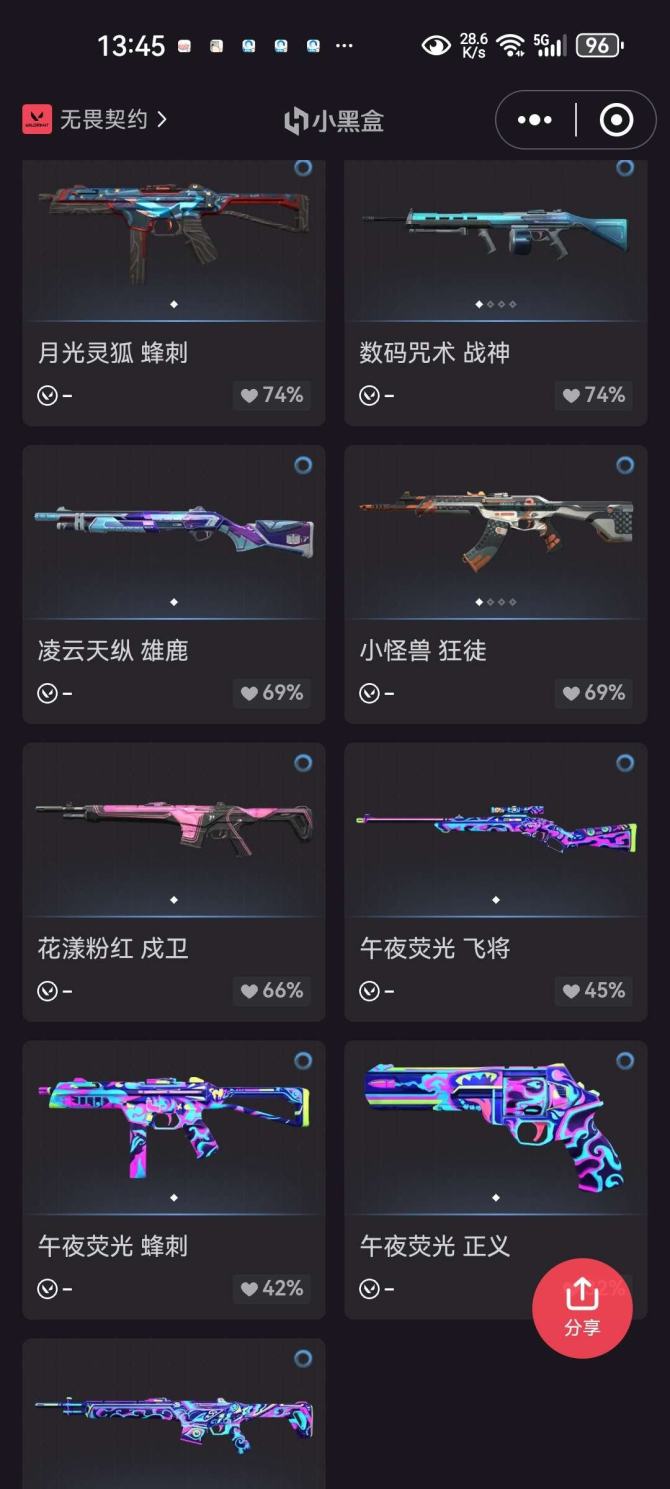Select variant dots on 数码咒术 战神 image
The image size is (670, 1489).
[496, 304]
